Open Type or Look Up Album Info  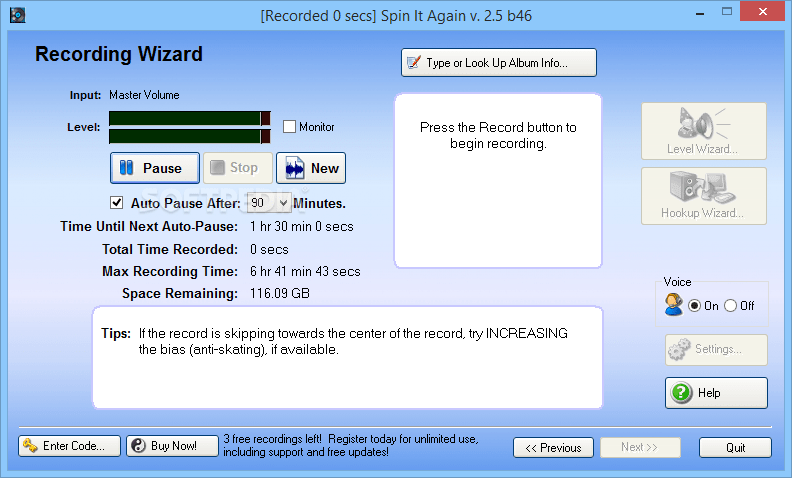pyautogui.click(x=499, y=63)
